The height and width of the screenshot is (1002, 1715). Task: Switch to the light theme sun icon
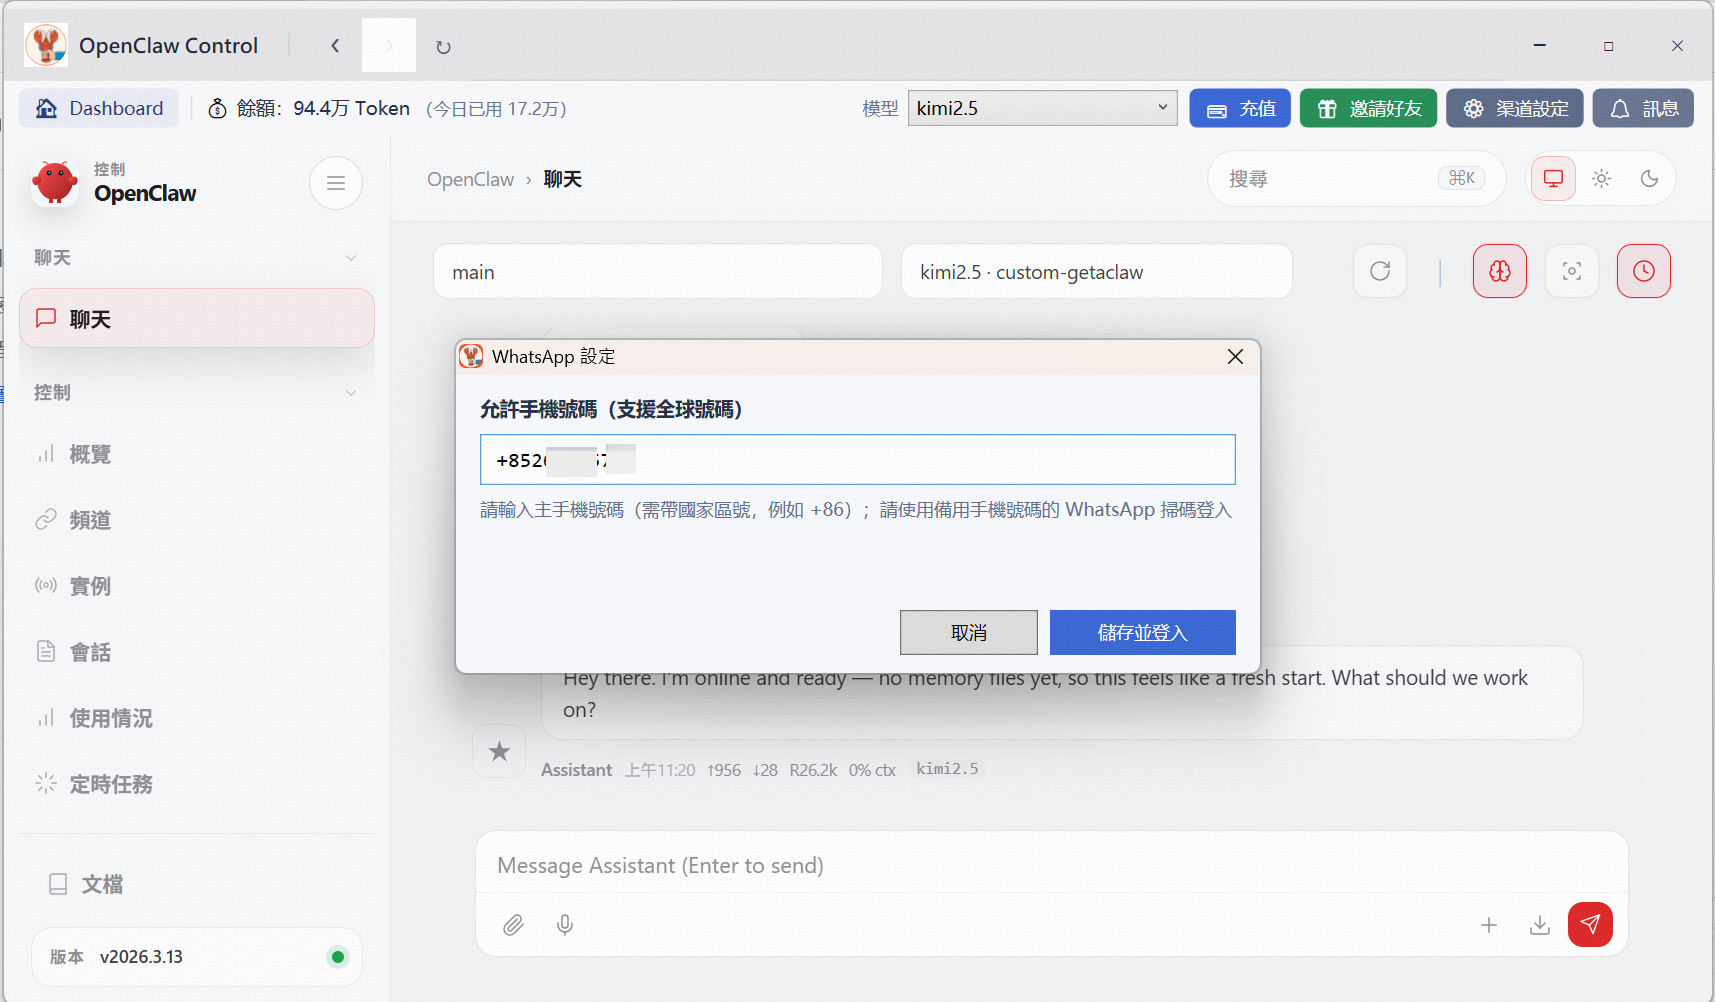(1601, 179)
